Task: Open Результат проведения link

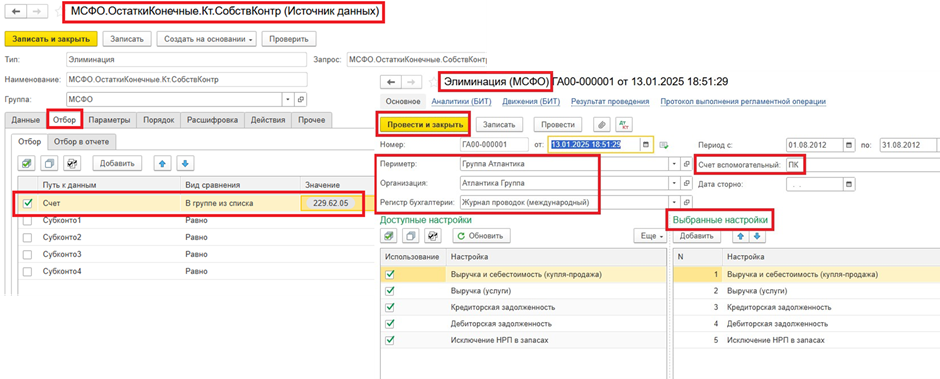Action: [610, 102]
